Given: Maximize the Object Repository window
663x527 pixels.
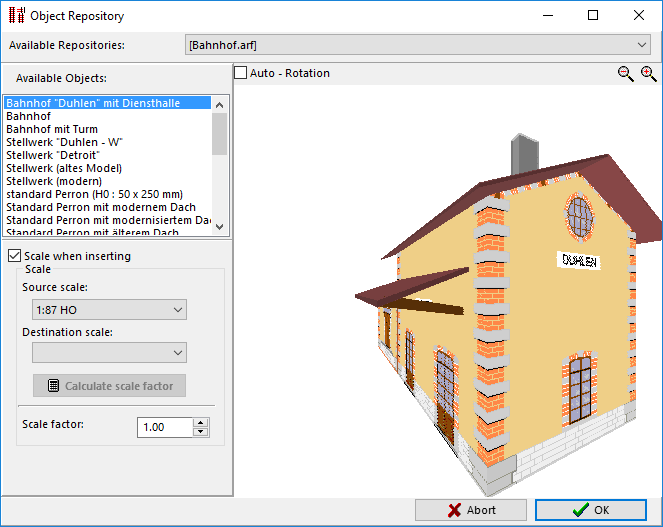Looking at the screenshot, I should [593, 16].
